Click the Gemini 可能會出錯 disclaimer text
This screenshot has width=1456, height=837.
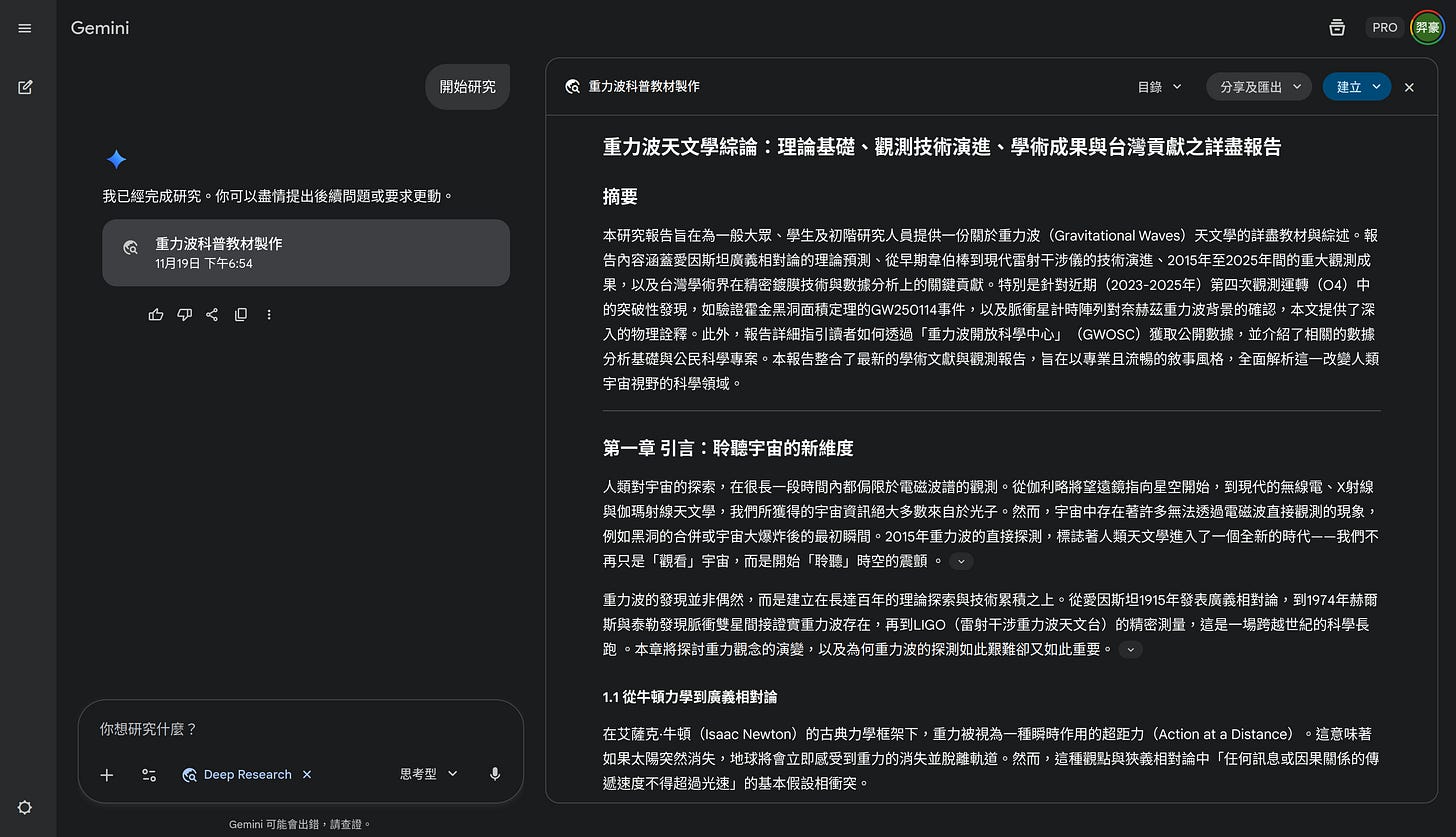300,824
